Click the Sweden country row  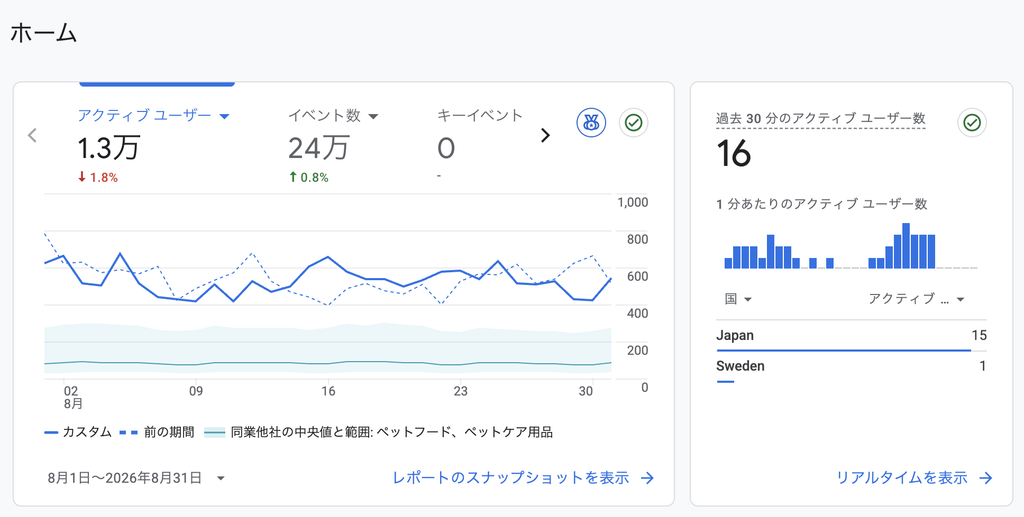(x=852, y=370)
